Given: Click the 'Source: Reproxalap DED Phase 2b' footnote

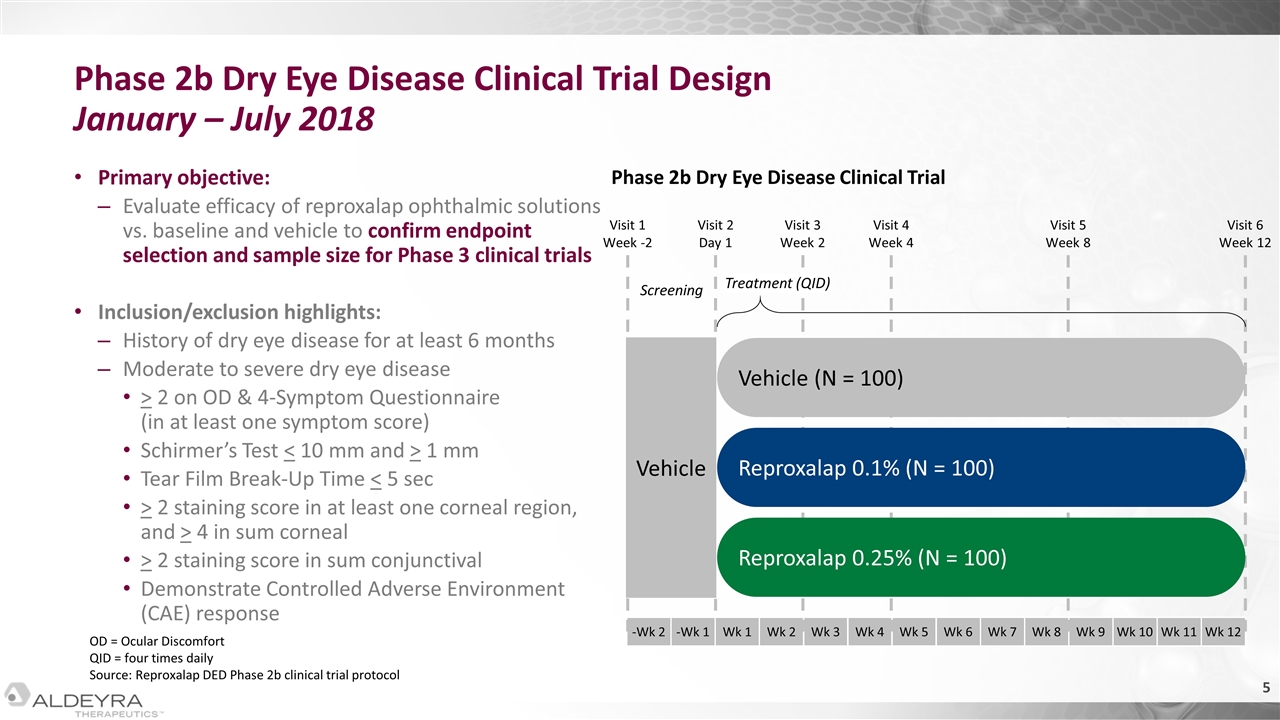Looking at the screenshot, I should coord(244,675).
